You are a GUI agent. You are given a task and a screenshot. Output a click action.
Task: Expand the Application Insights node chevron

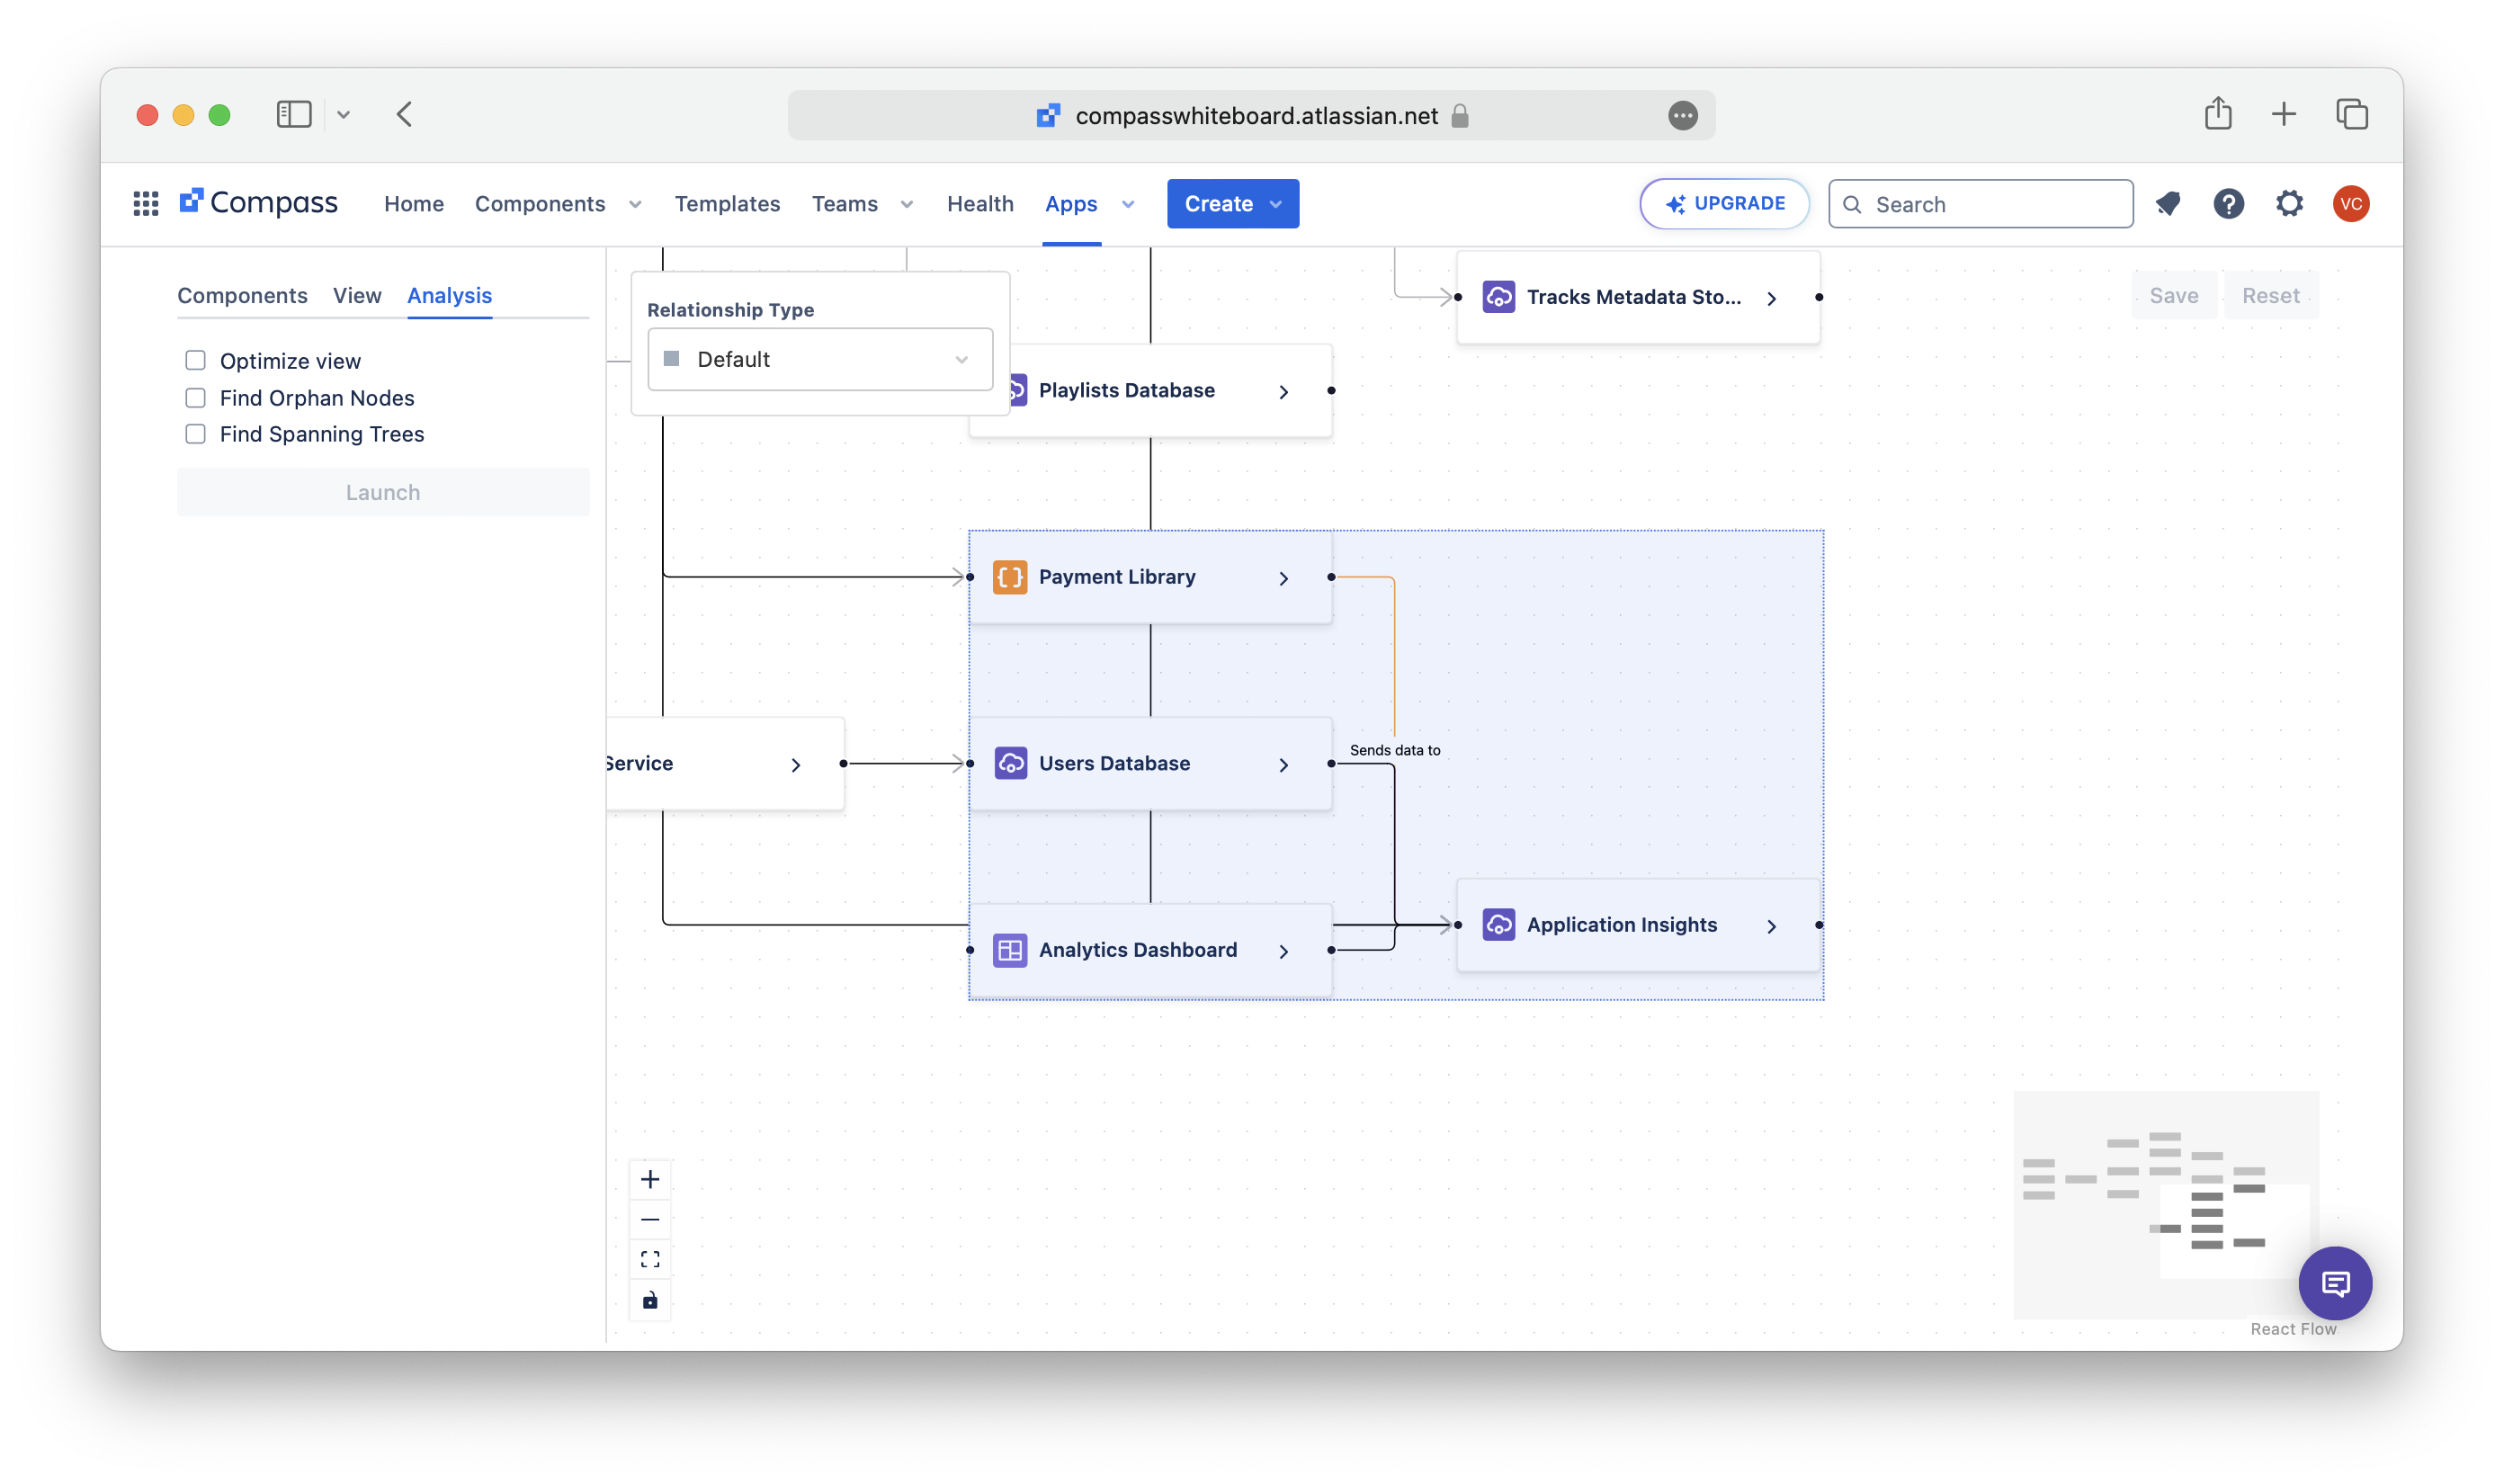[1771, 926]
